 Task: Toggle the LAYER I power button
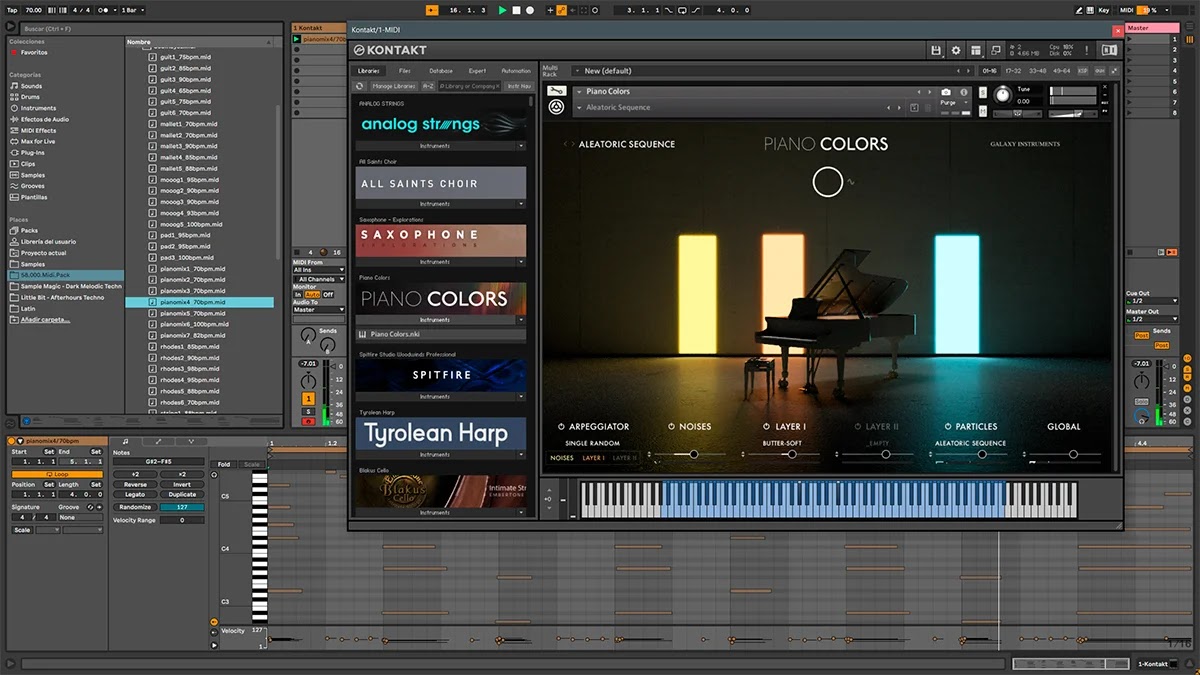click(767, 427)
